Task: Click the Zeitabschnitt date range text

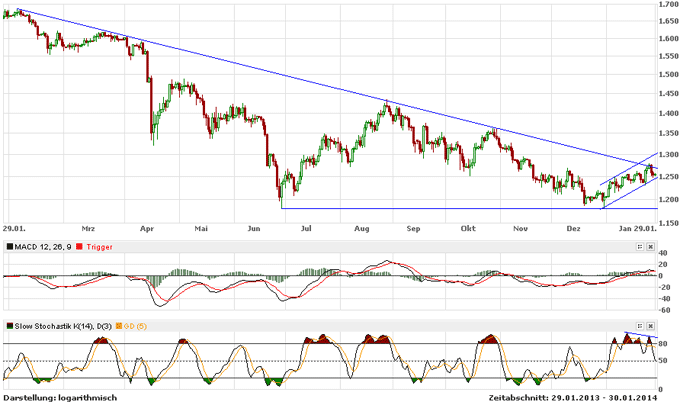Action: (584, 396)
